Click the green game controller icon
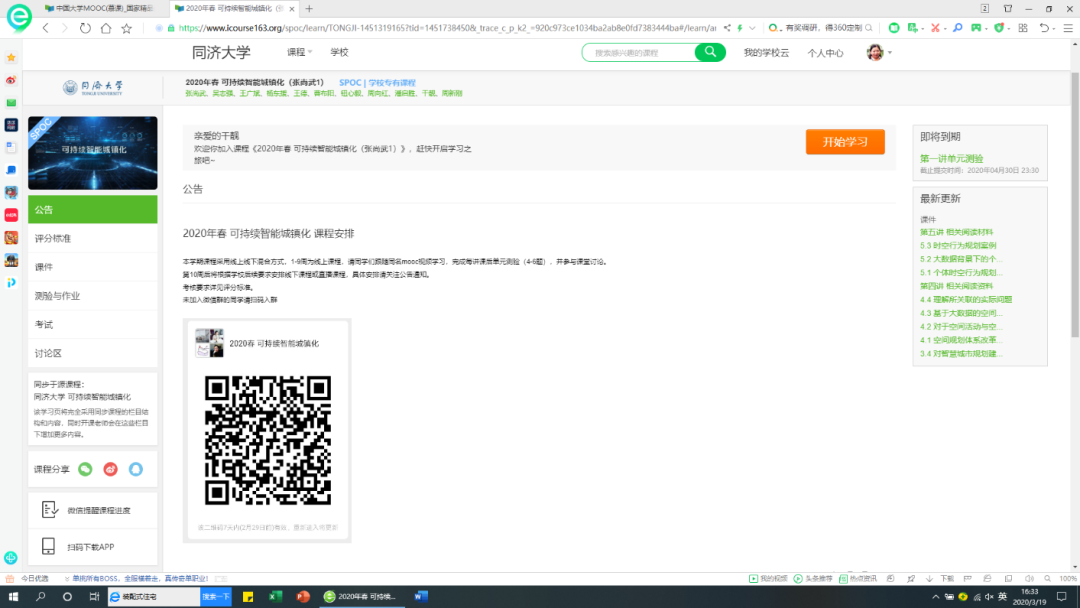This screenshot has width=1080, height=608. 976,28
